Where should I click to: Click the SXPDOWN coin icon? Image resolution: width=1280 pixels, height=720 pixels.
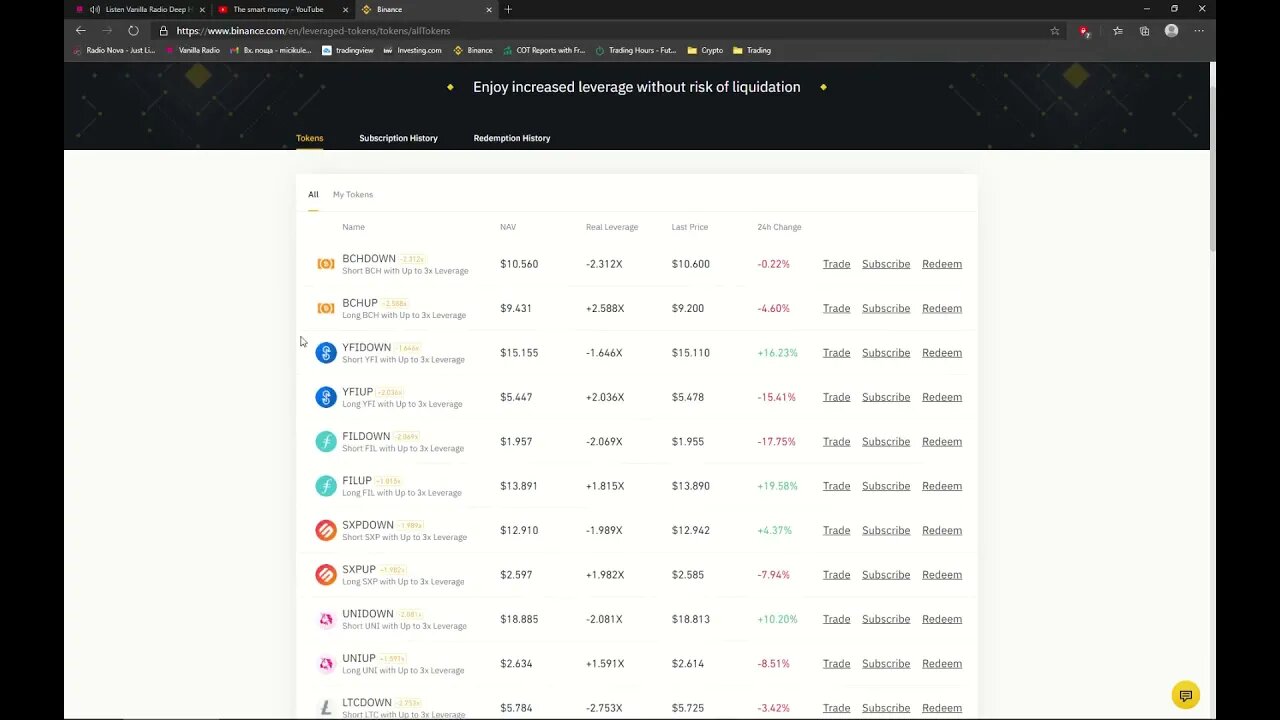tap(326, 530)
